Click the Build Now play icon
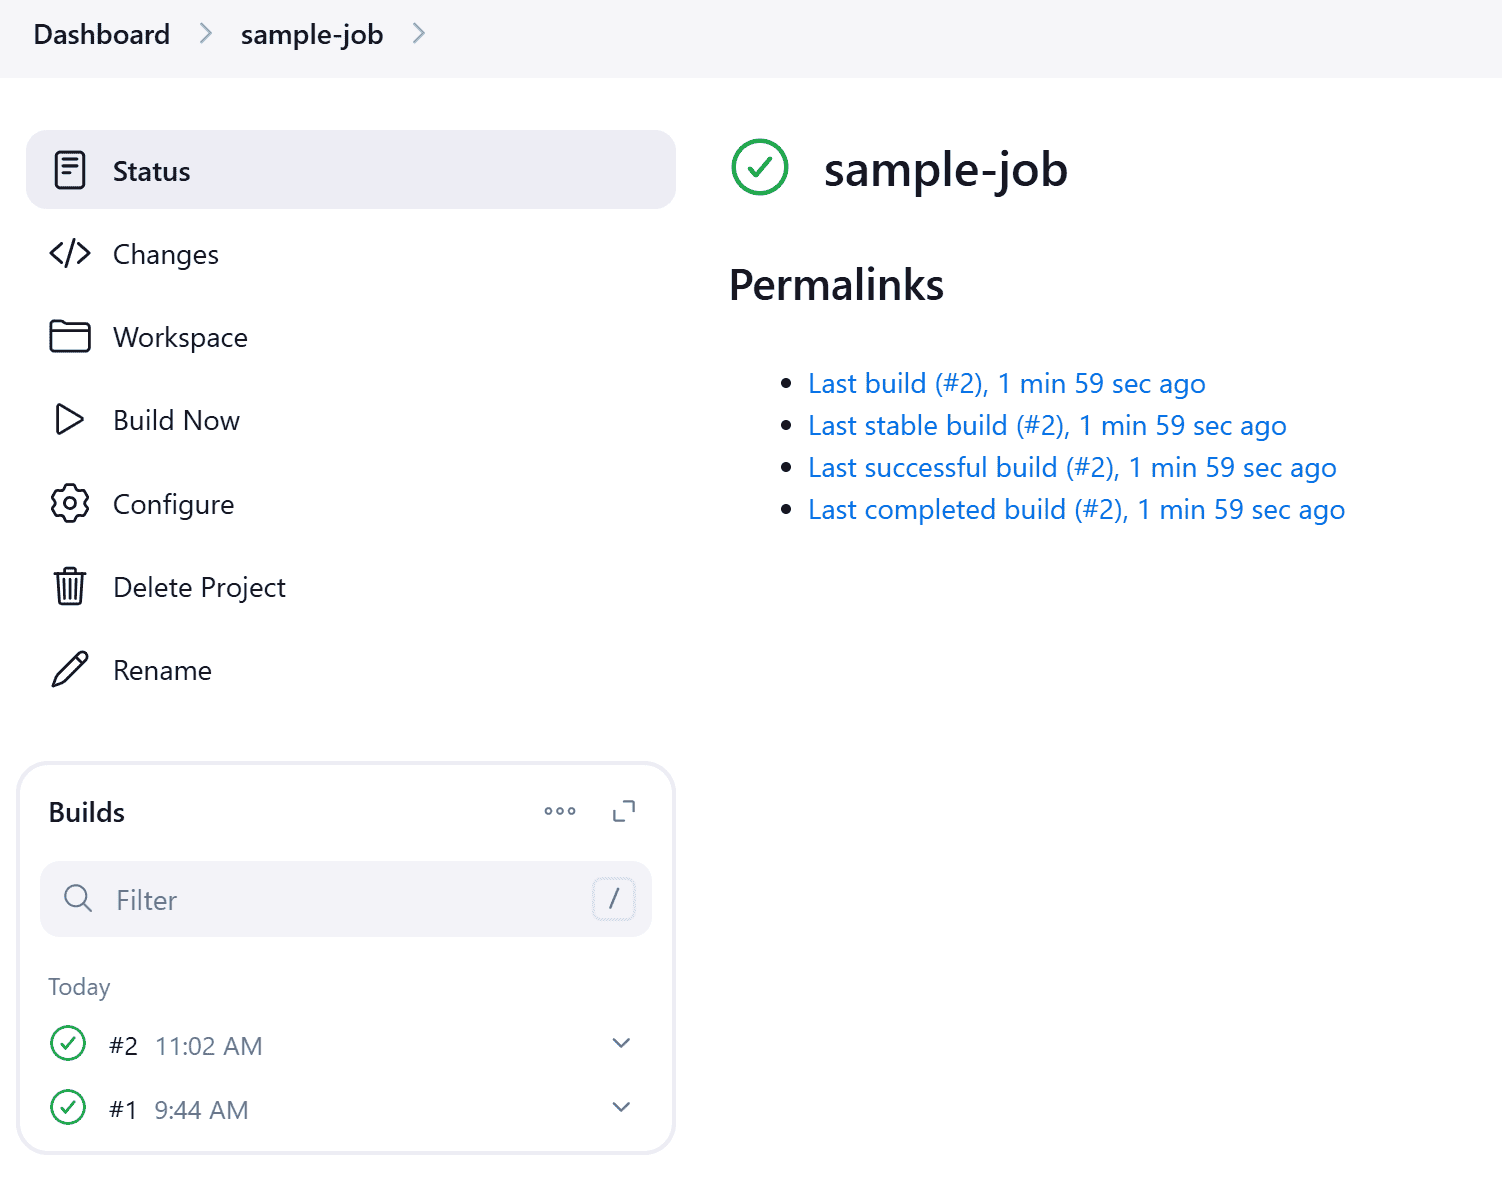The image size is (1502, 1200). click(69, 420)
